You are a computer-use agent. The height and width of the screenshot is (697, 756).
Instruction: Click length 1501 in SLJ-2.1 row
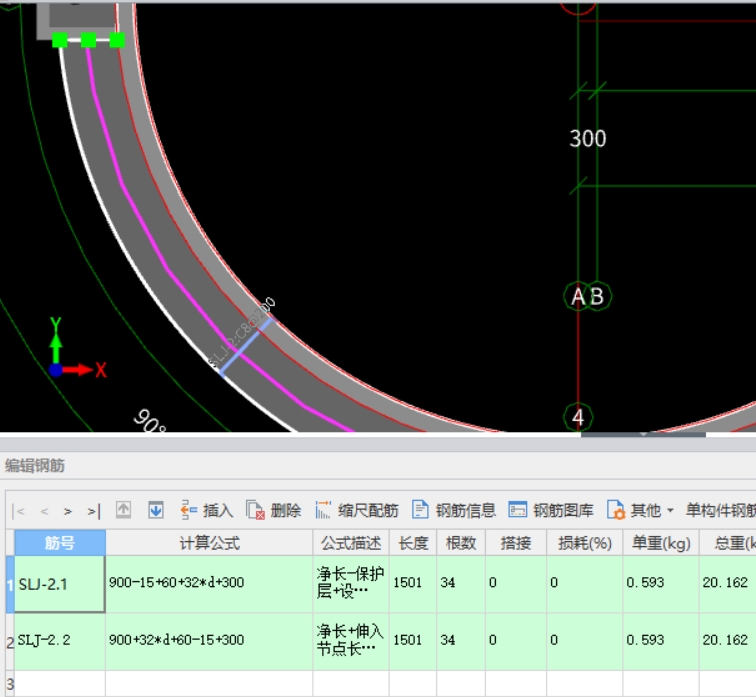(413, 584)
